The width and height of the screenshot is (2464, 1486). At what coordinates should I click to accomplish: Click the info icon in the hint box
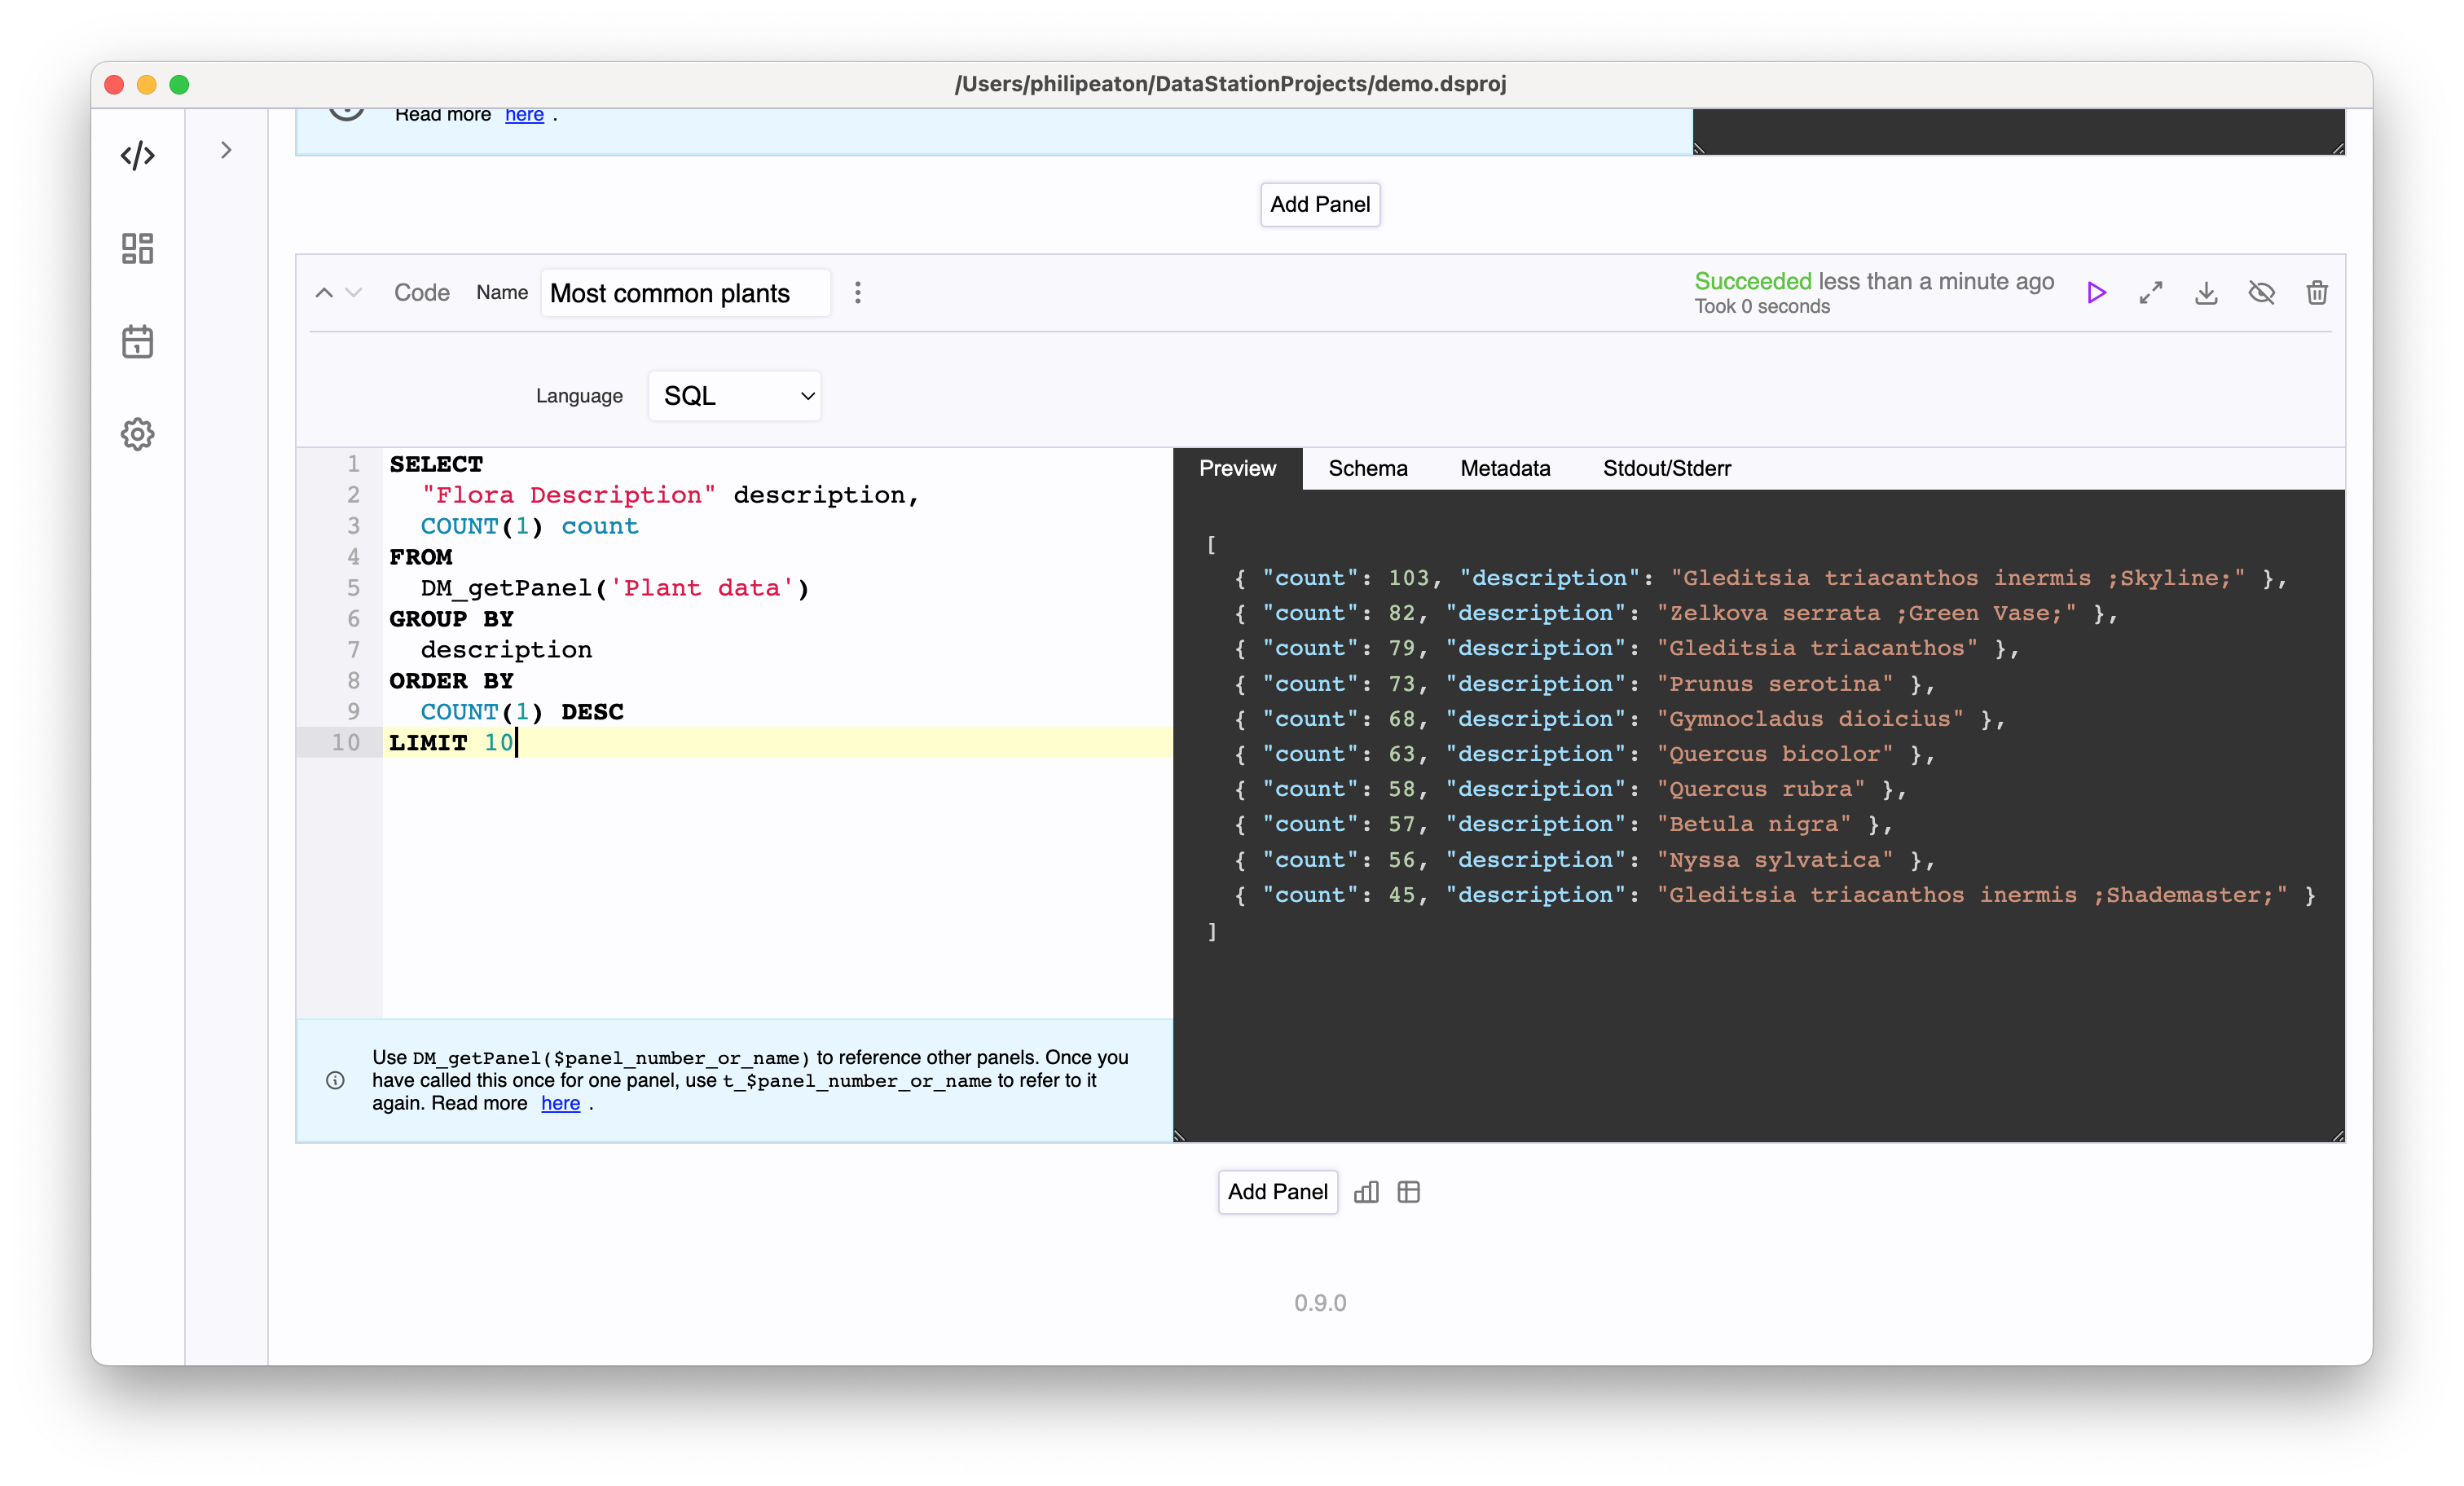point(335,1080)
